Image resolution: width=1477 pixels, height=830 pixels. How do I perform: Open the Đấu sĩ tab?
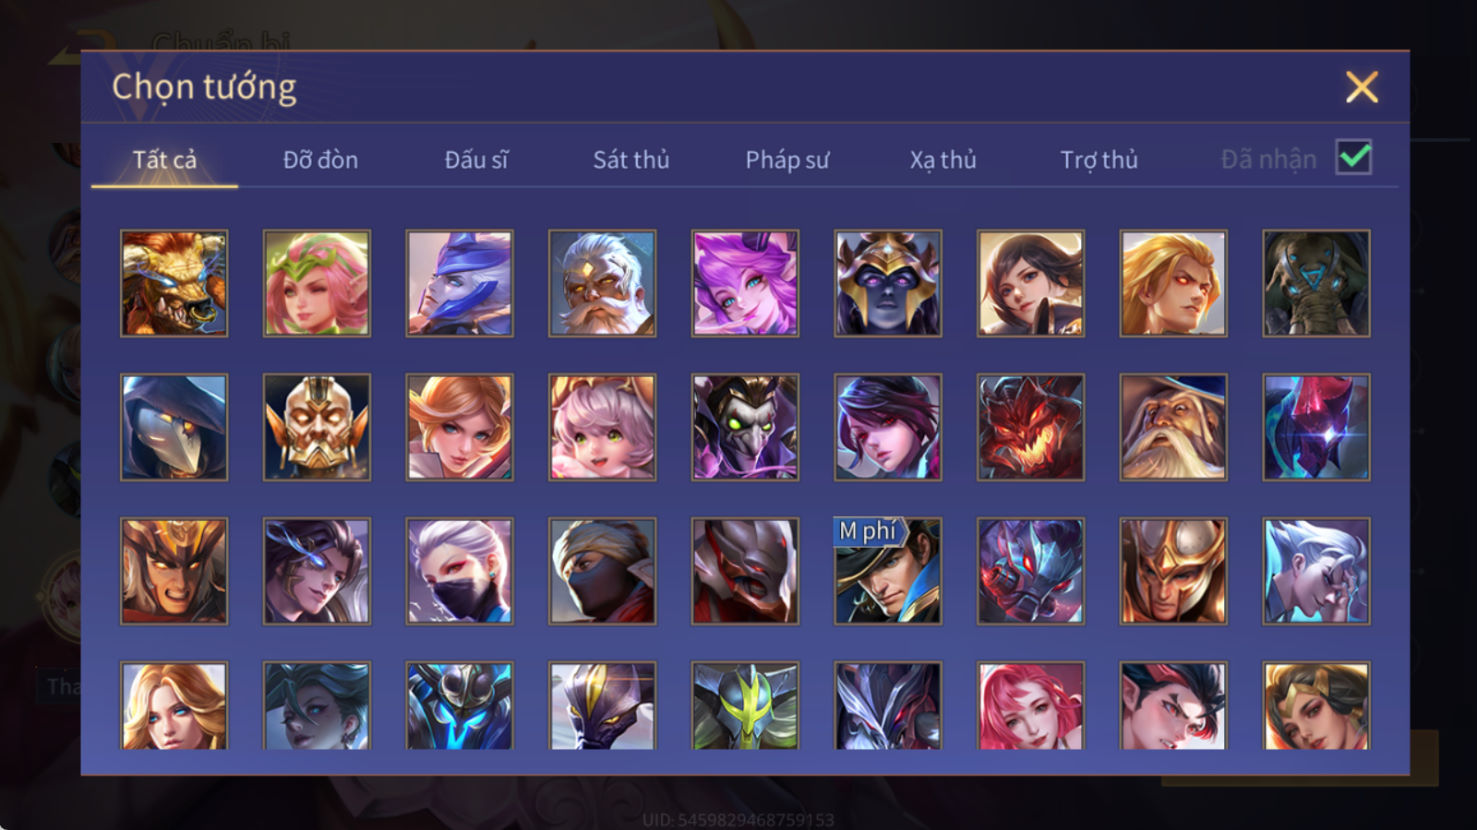[x=476, y=160]
